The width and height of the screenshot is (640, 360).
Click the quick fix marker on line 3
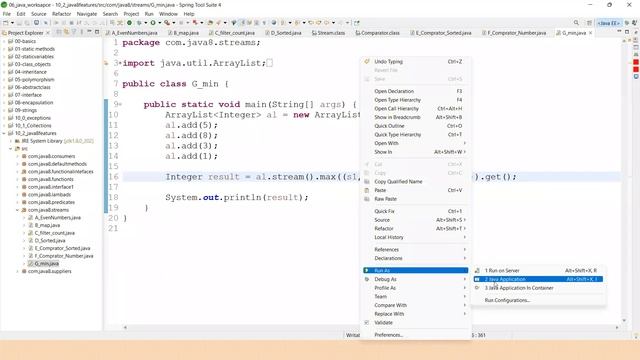(x=107, y=63)
